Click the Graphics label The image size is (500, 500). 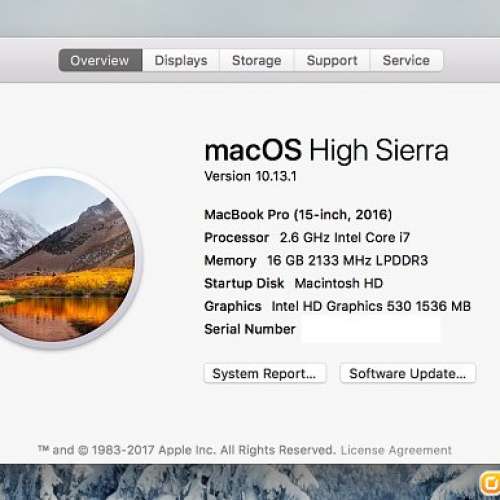[x=233, y=306]
